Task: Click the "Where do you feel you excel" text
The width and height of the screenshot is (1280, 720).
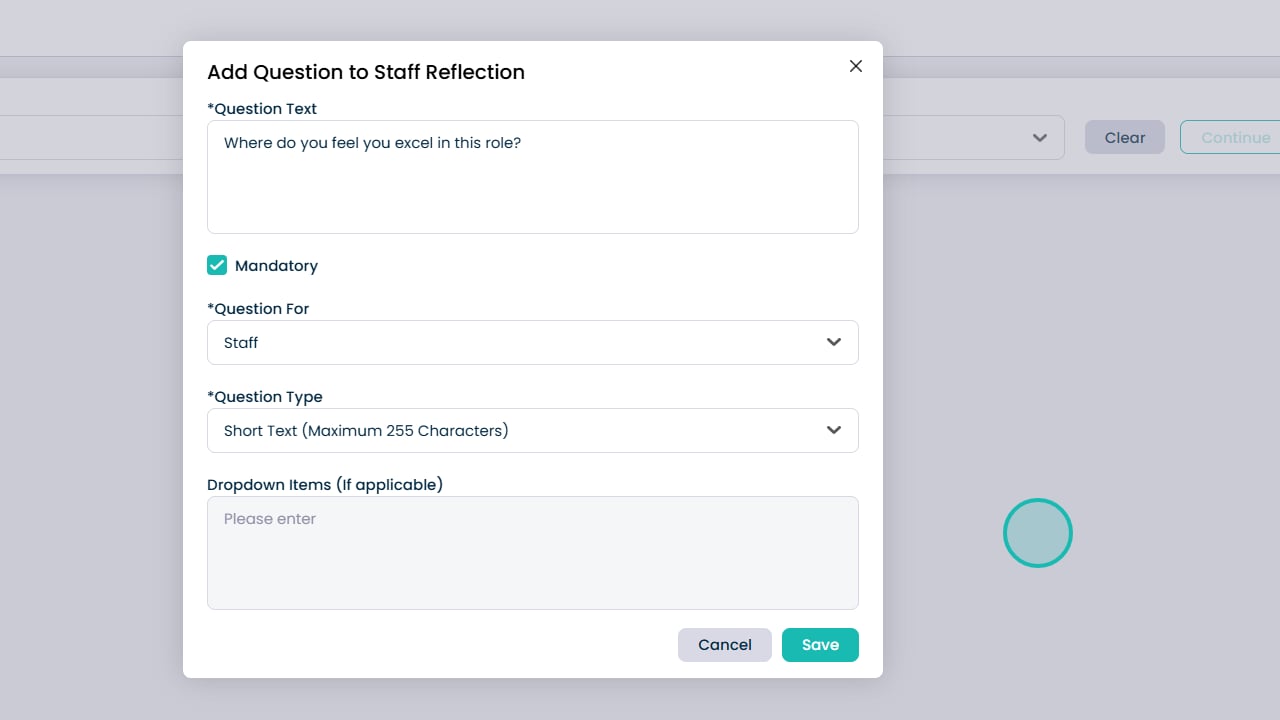Action: coord(372,143)
